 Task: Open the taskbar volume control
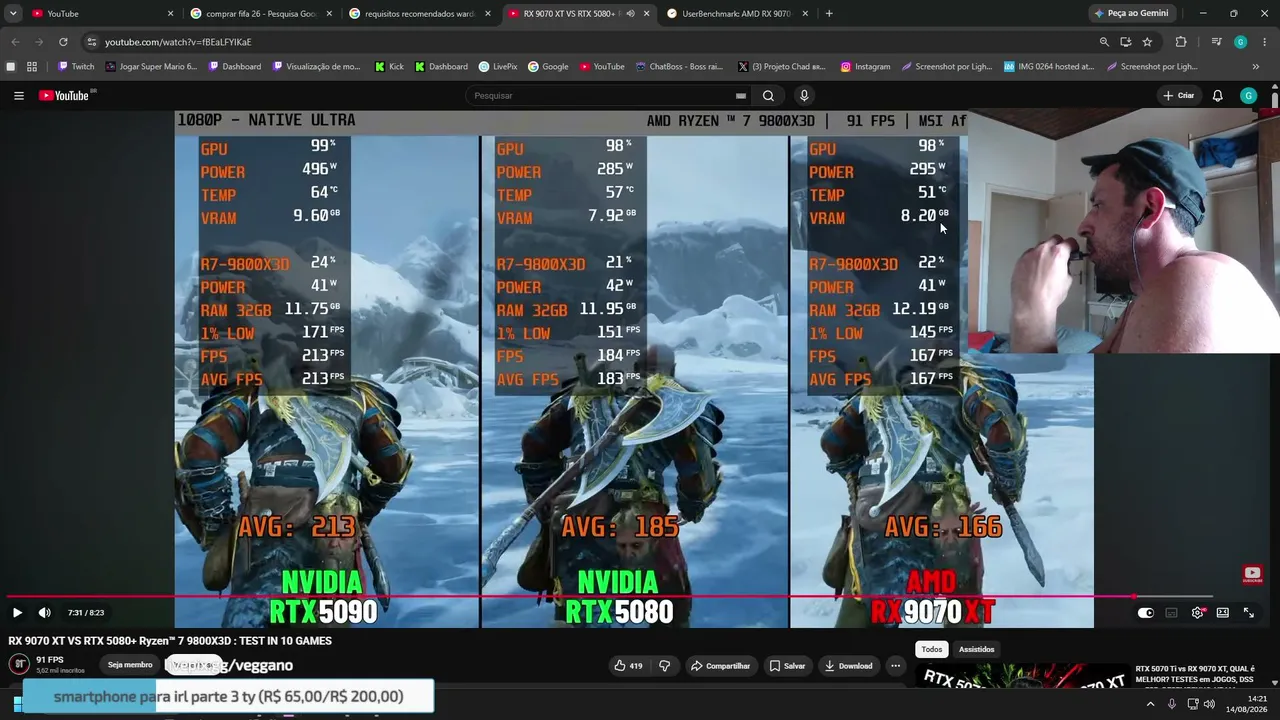1209,704
